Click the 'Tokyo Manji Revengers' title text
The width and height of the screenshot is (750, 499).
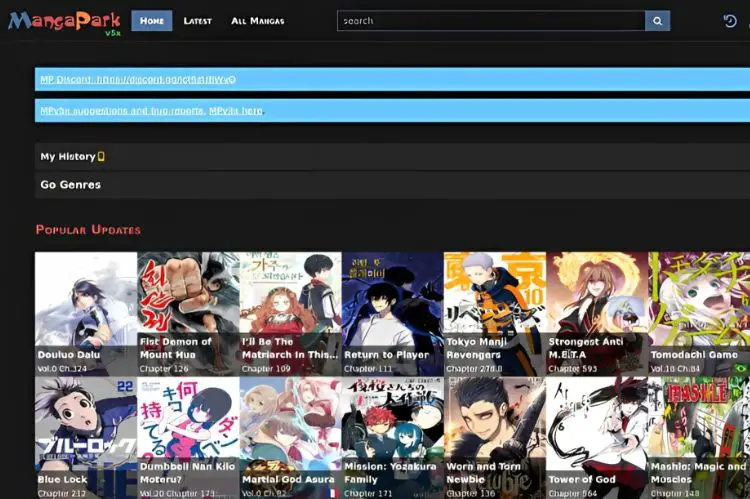476,348
